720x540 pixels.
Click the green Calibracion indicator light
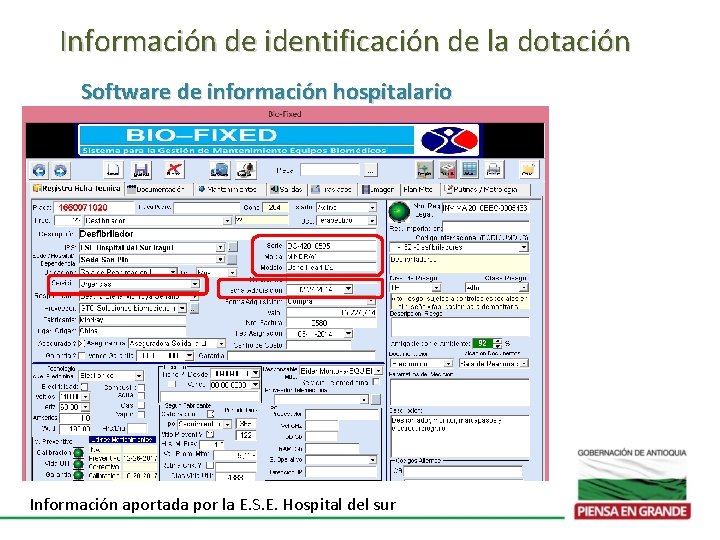79,453
